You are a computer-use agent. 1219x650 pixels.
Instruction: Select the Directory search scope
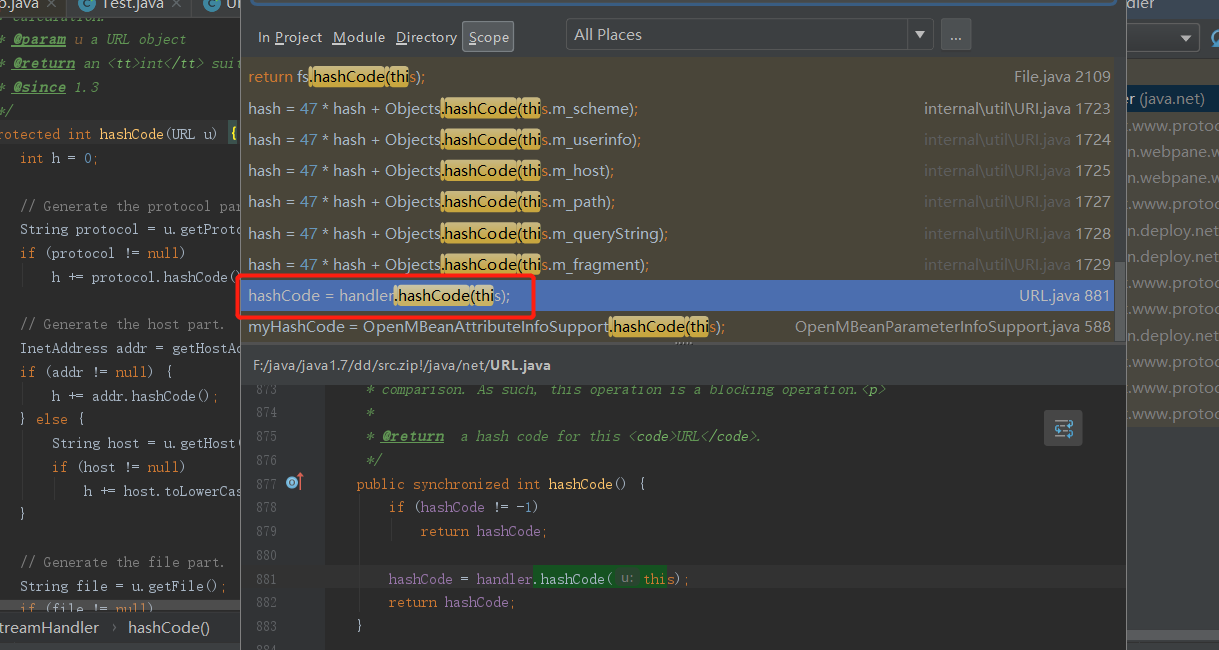(426, 37)
